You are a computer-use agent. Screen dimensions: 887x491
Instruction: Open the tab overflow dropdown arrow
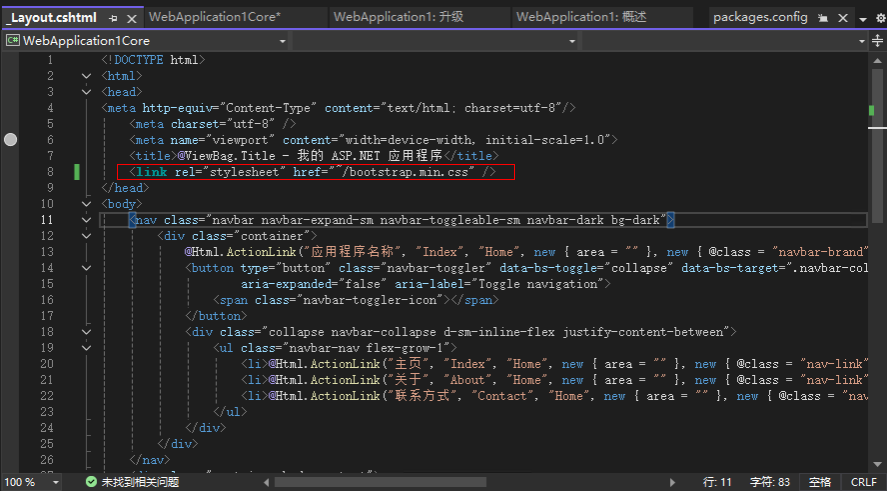861,18
